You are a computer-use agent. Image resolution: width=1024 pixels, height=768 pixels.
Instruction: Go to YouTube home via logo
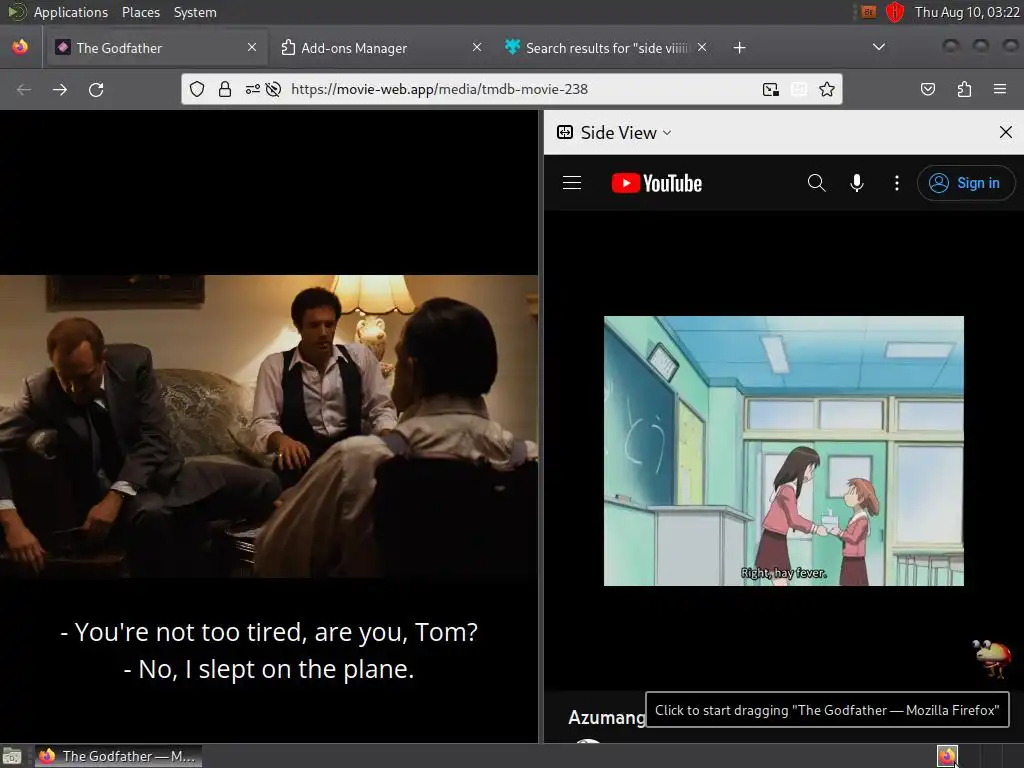point(656,183)
